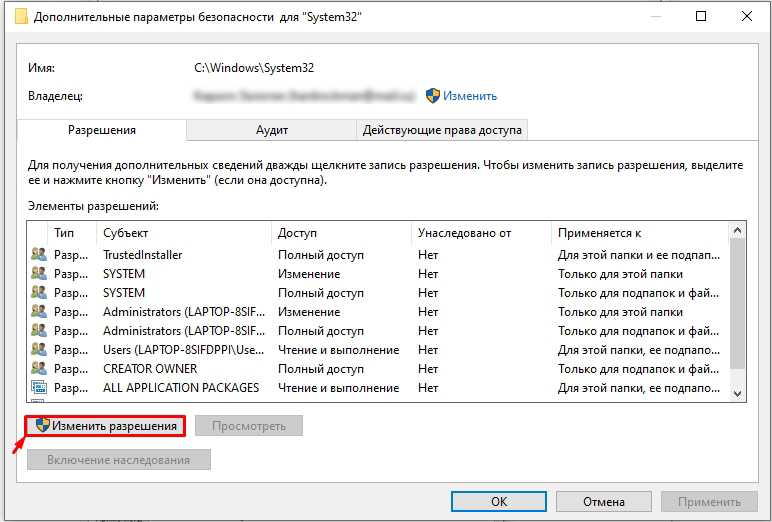Confirm with the OK button
This screenshot has height=522, width=772.
[499, 502]
